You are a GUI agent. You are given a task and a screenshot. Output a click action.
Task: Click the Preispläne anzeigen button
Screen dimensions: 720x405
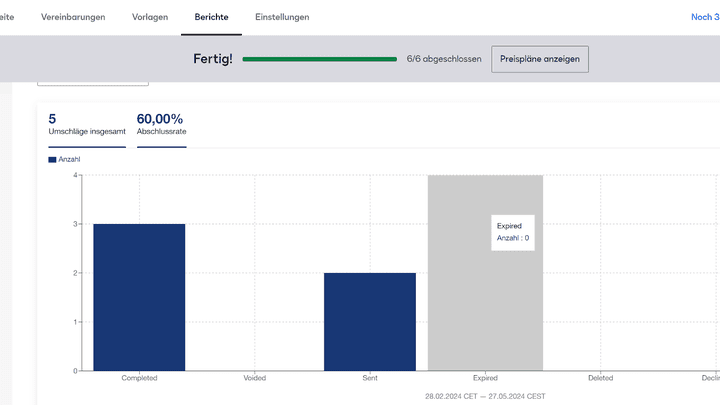pyautogui.click(x=540, y=59)
